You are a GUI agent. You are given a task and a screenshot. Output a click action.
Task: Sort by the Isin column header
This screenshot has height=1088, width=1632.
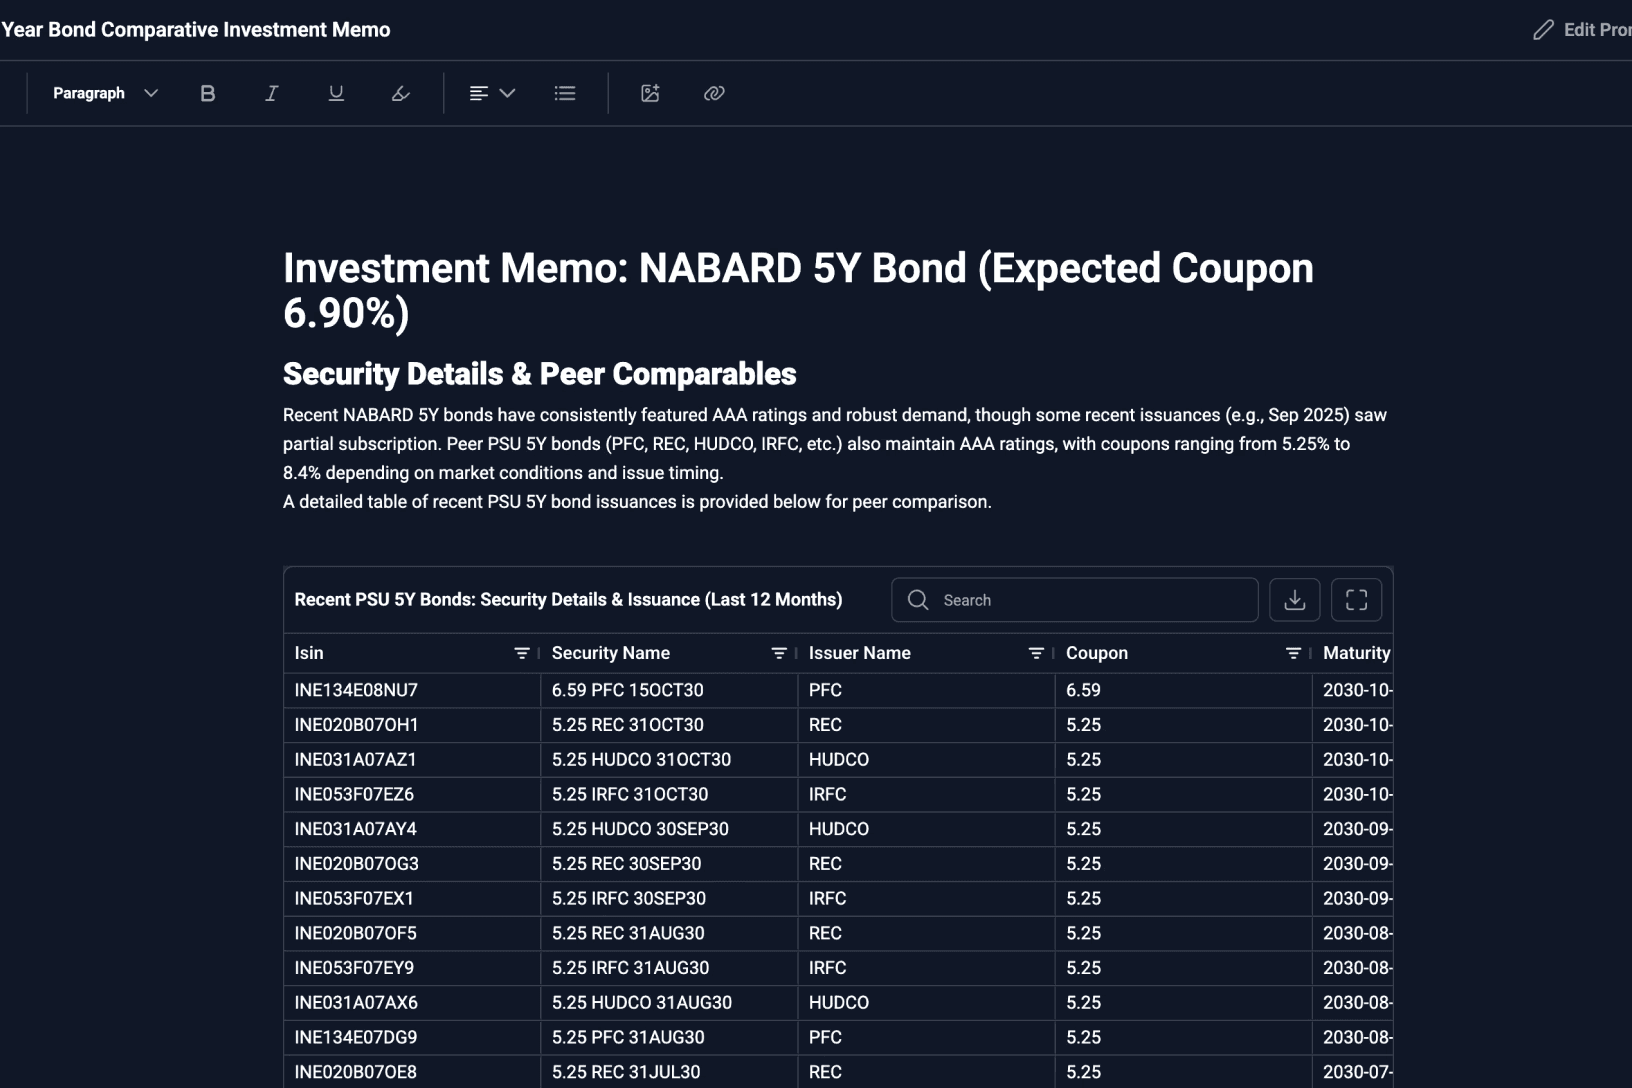click(309, 653)
